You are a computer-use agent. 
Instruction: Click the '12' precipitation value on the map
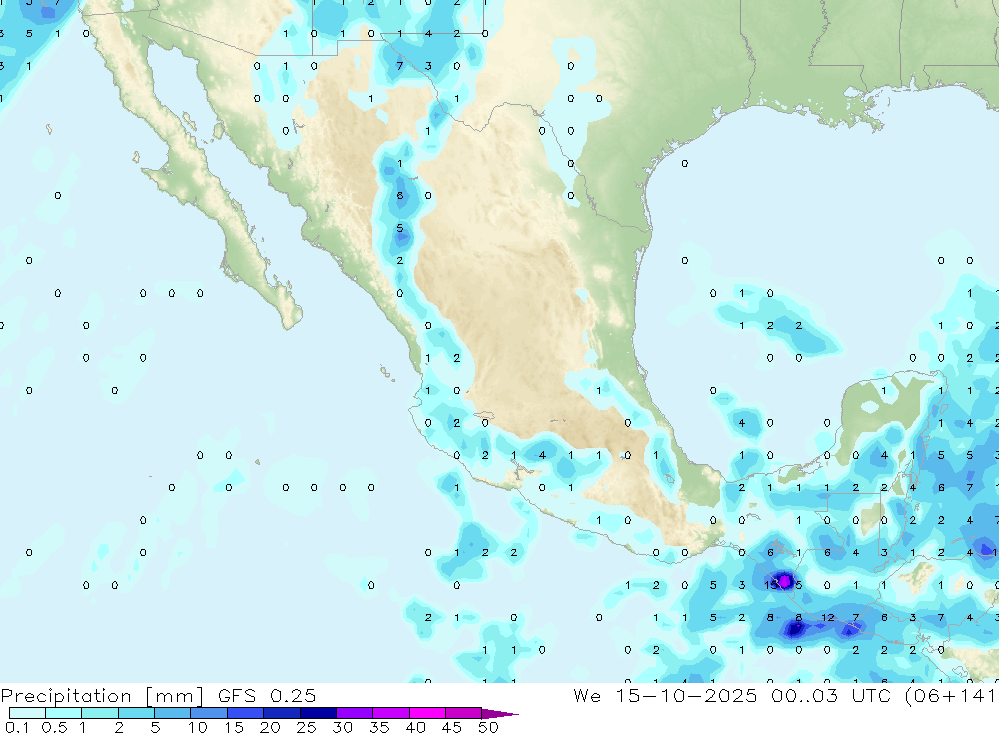tap(828, 618)
